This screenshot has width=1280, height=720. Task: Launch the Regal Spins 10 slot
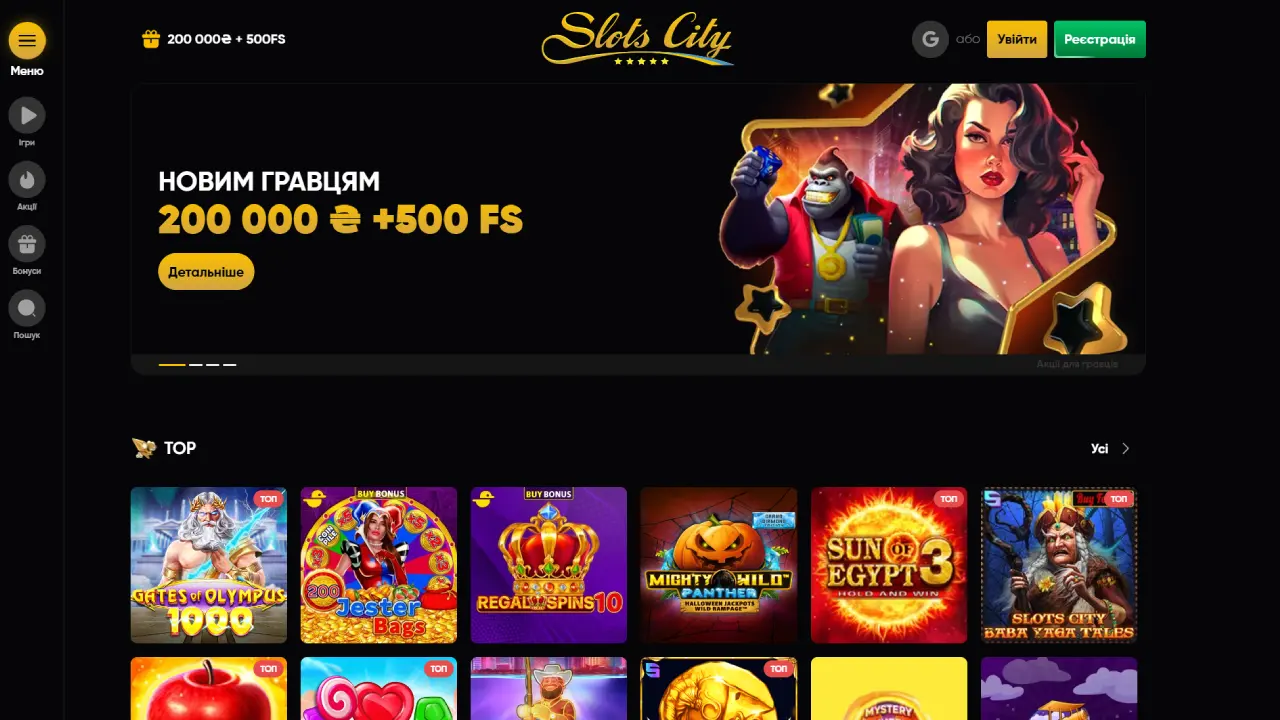coord(549,565)
